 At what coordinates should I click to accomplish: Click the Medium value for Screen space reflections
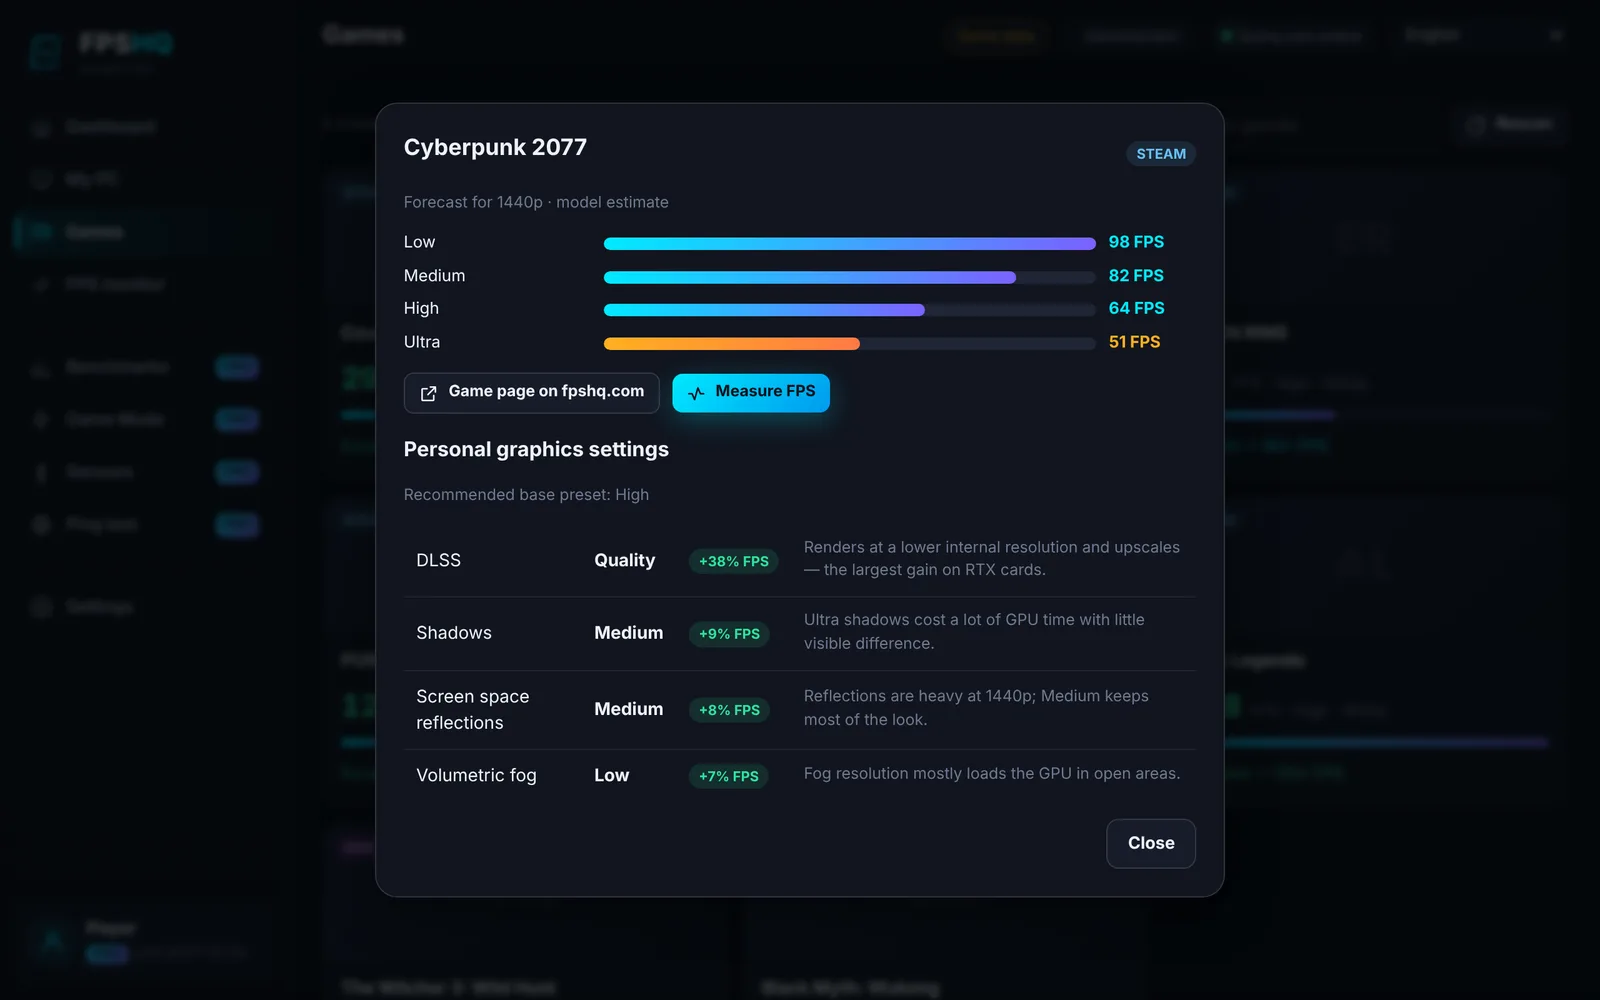pyautogui.click(x=629, y=709)
